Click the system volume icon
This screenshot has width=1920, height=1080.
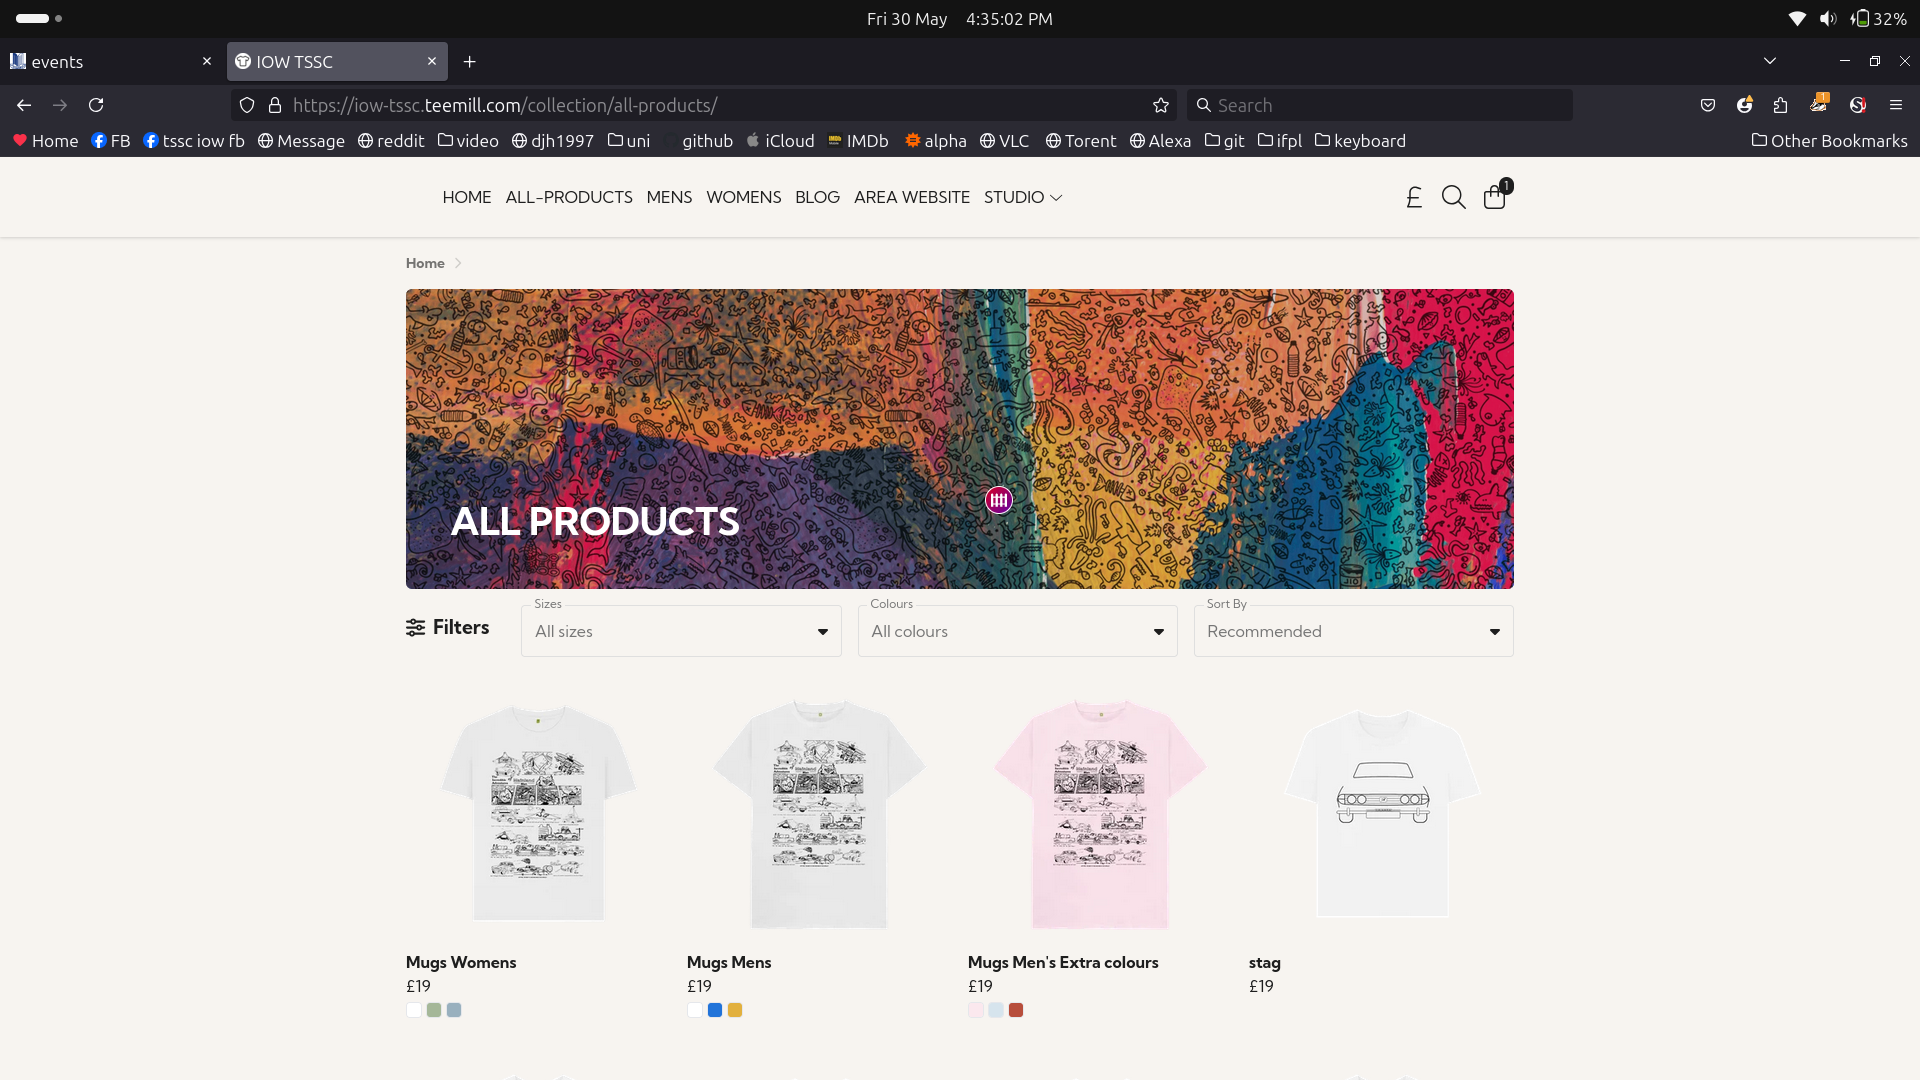click(x=1828, y=19)
